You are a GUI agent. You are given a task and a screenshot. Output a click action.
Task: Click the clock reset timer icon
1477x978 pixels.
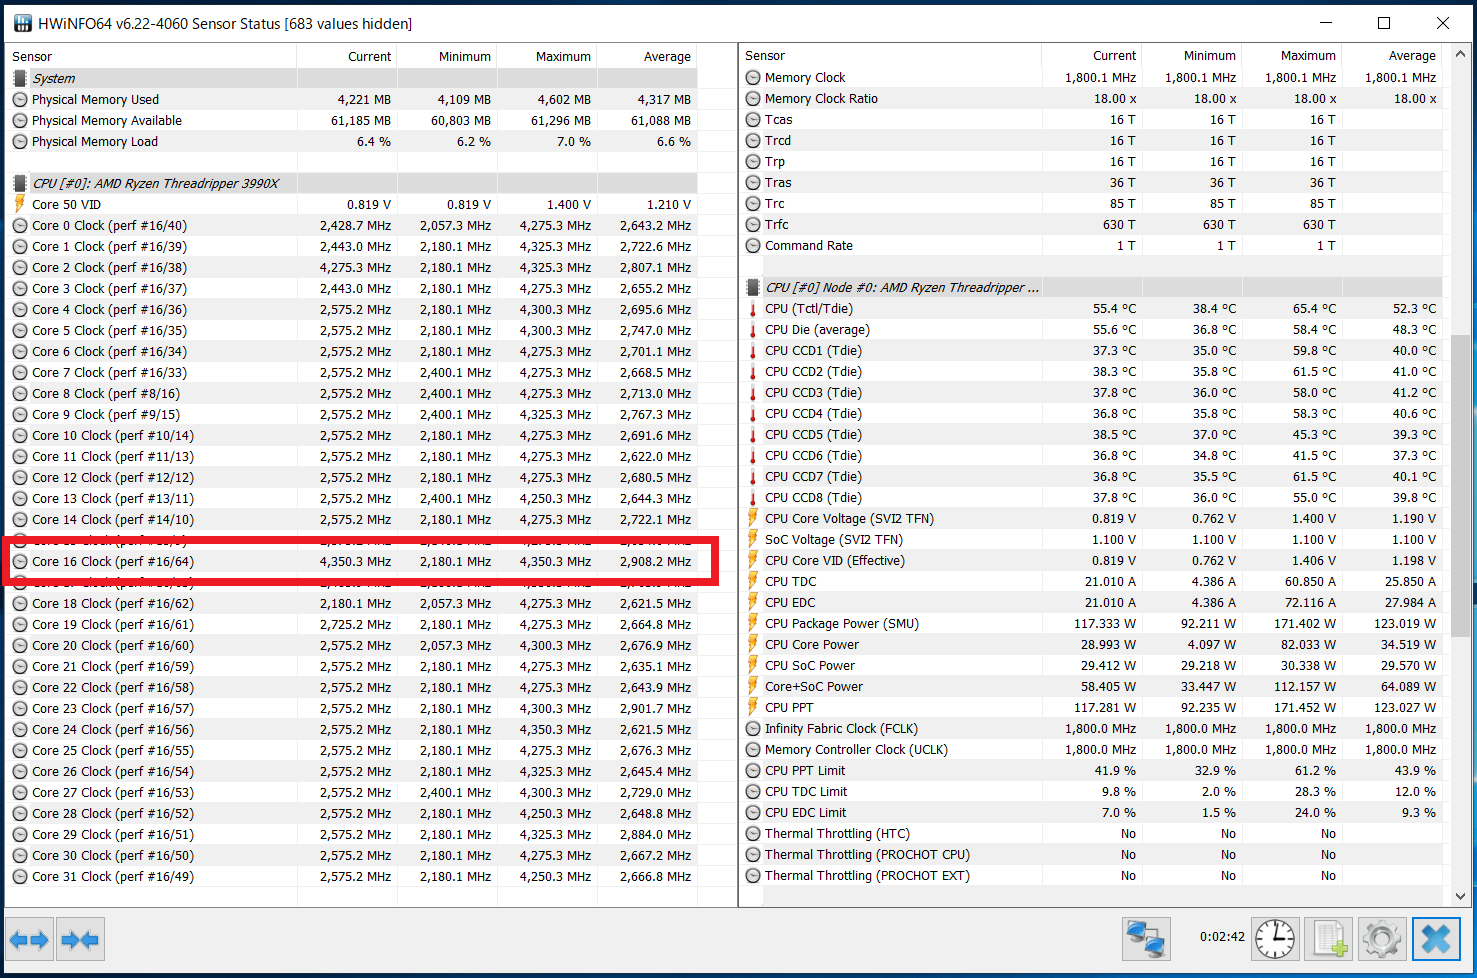click(1275, 939)
